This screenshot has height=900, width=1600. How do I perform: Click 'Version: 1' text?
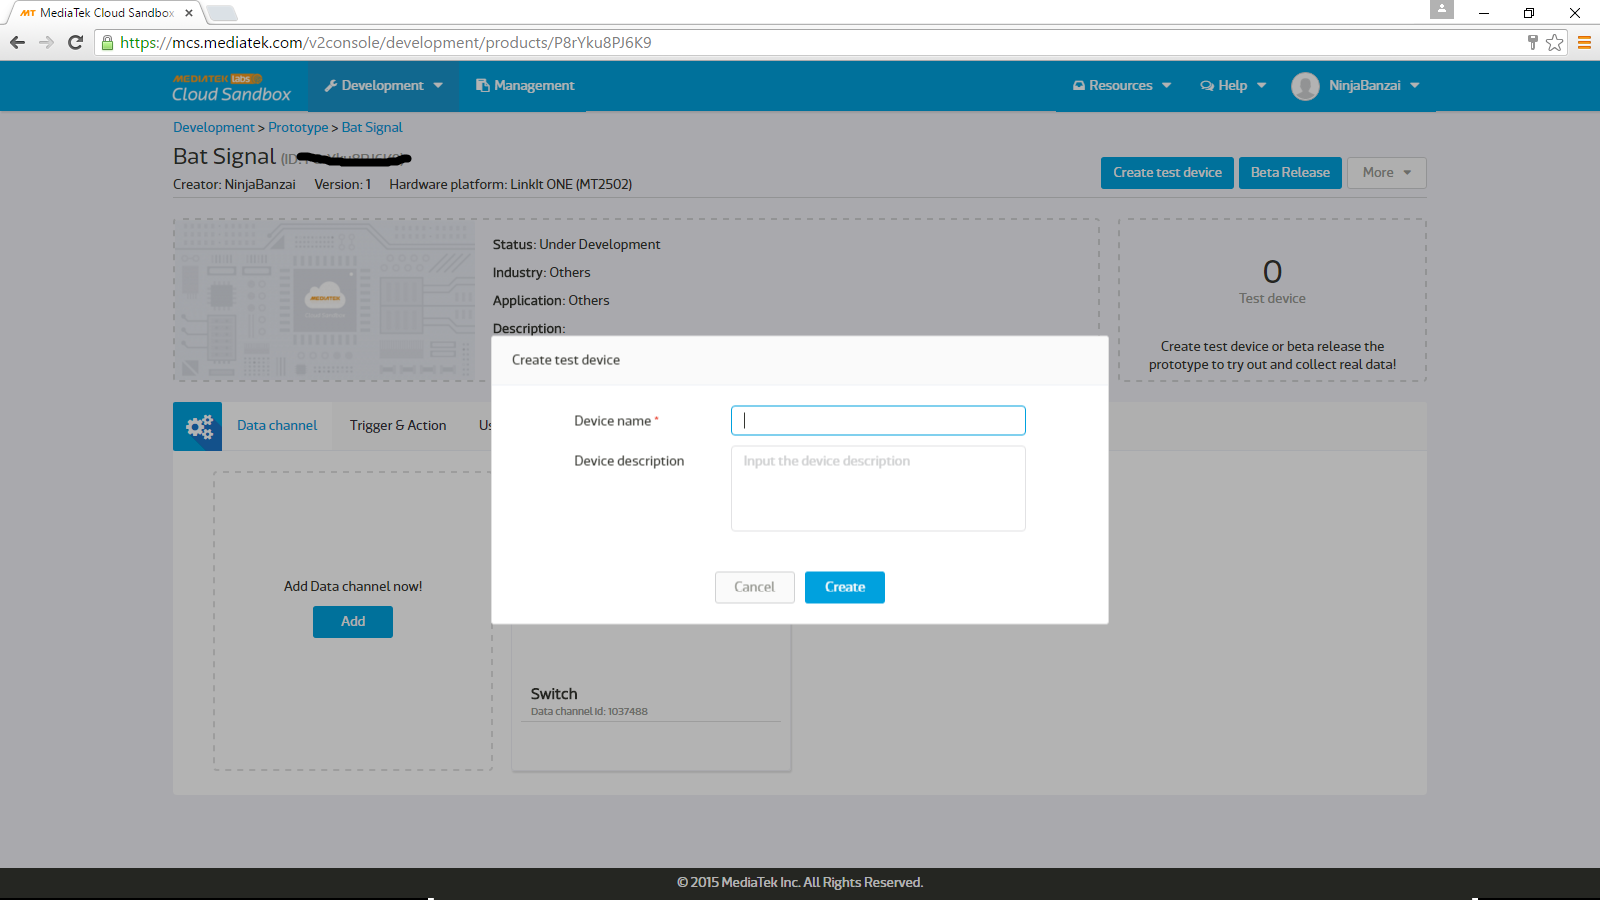coord(343,184)
